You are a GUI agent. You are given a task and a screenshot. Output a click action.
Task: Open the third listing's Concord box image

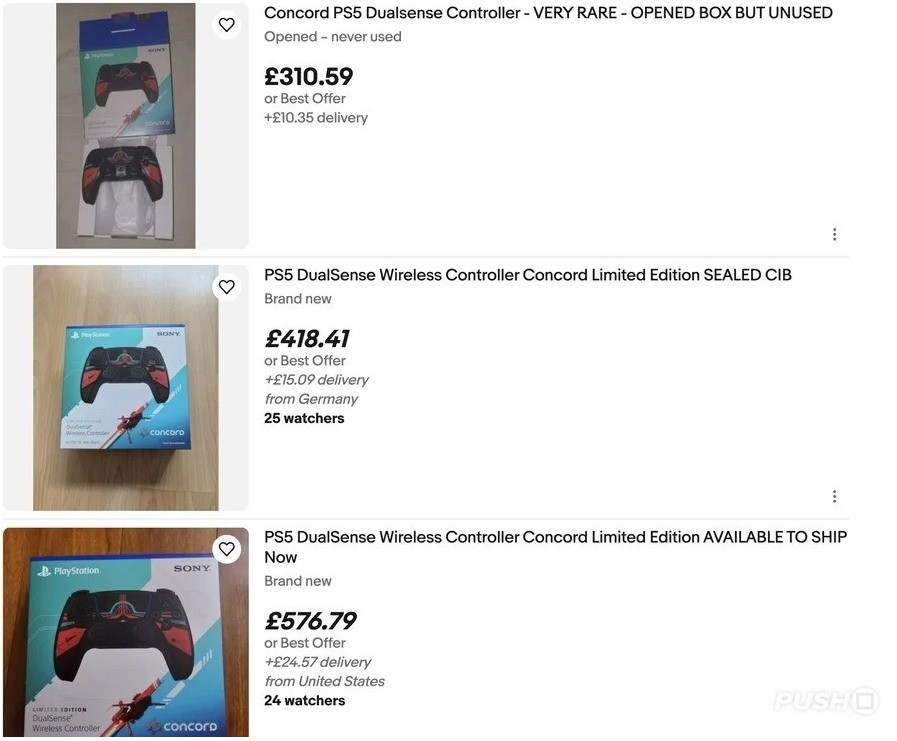tap(126, 634)
